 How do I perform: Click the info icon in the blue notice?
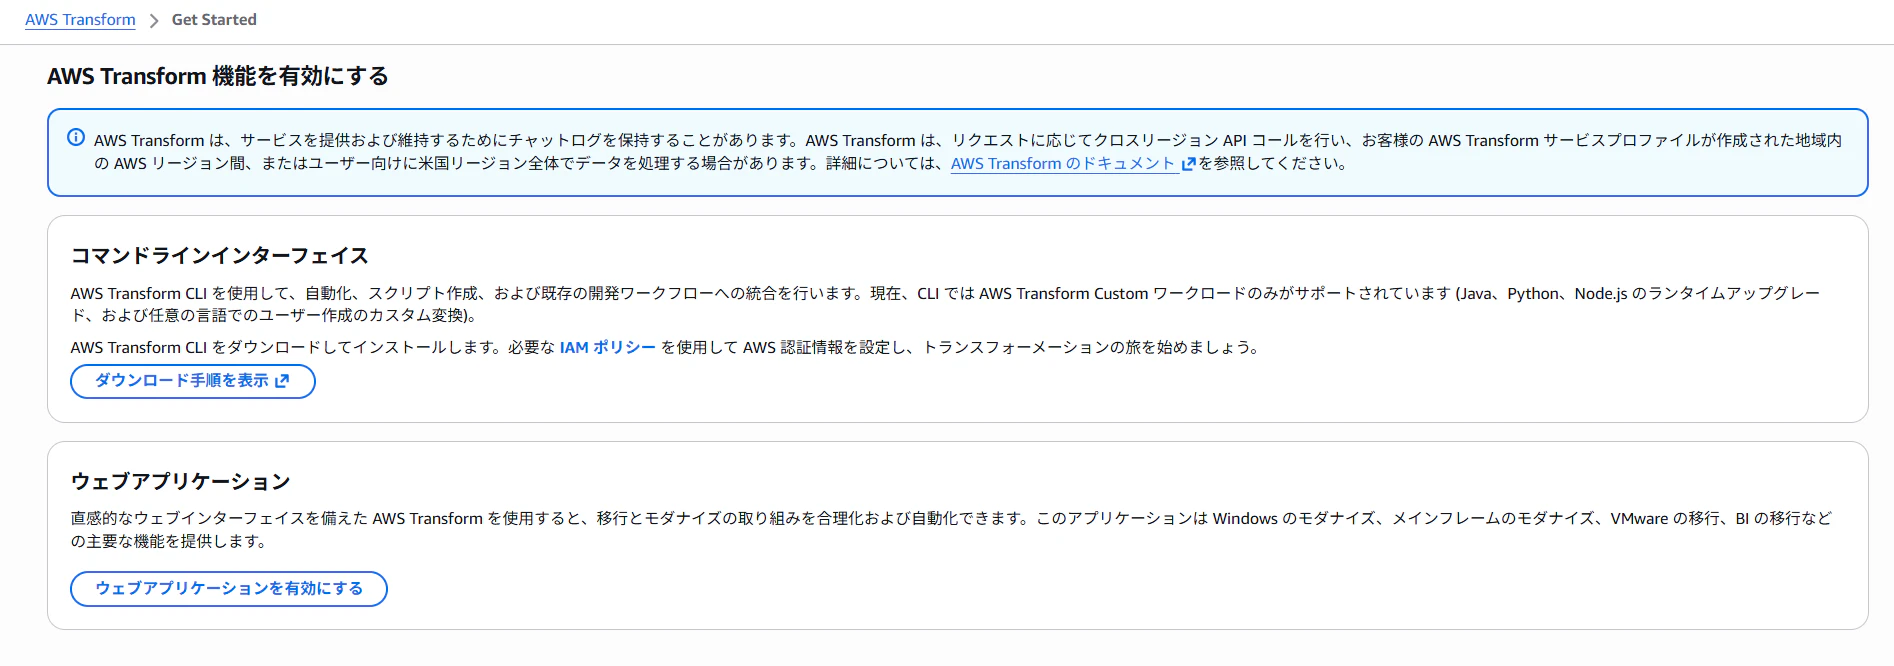(76, 138)
